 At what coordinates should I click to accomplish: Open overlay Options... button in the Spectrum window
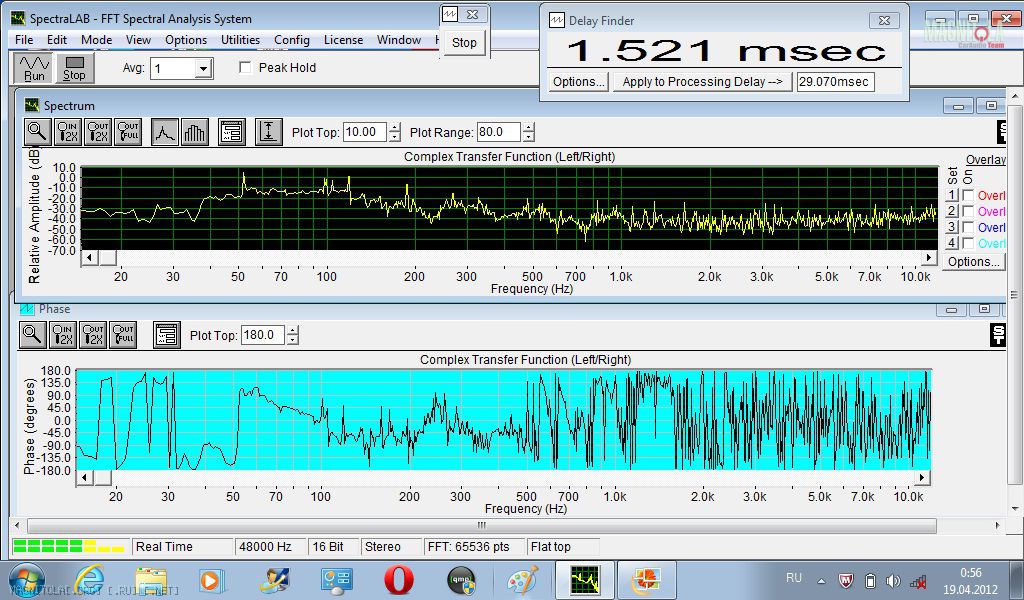click(x=974, y=262)
